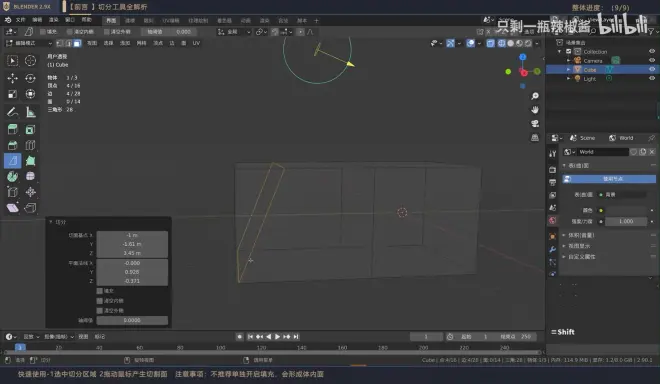
Task: Hide the Light object in outliner
Action: (x=652, y=78)
